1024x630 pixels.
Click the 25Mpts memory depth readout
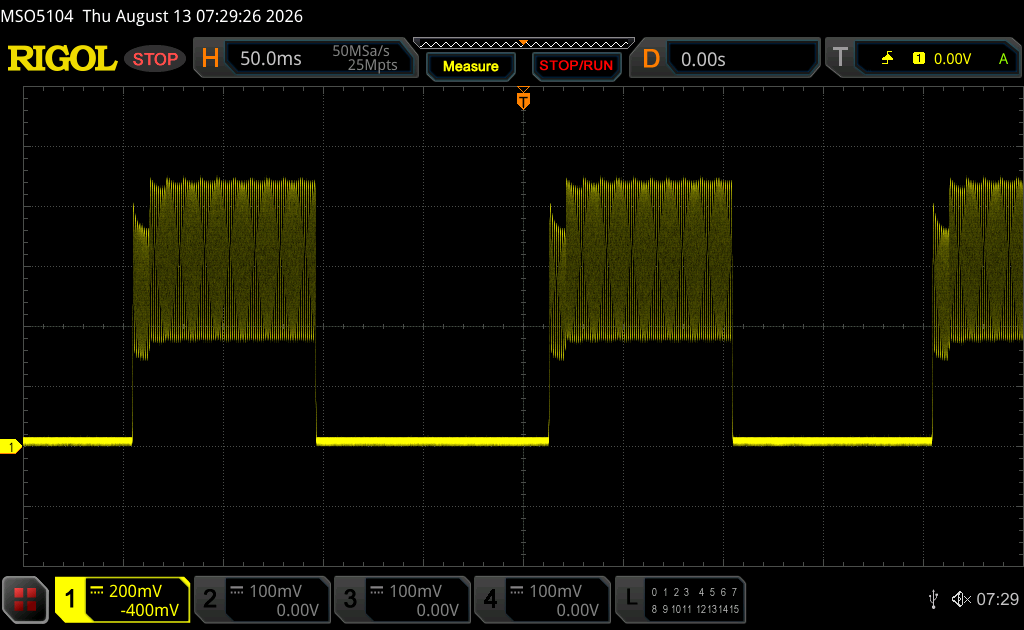372,65
